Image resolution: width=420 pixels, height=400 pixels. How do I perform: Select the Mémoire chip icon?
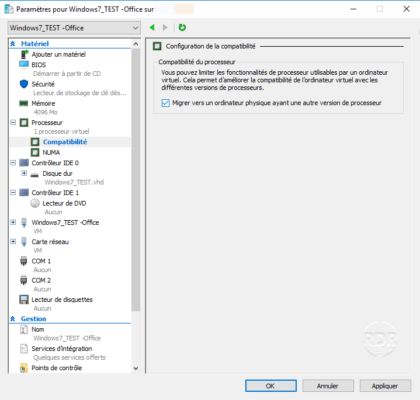click(24, 103)
